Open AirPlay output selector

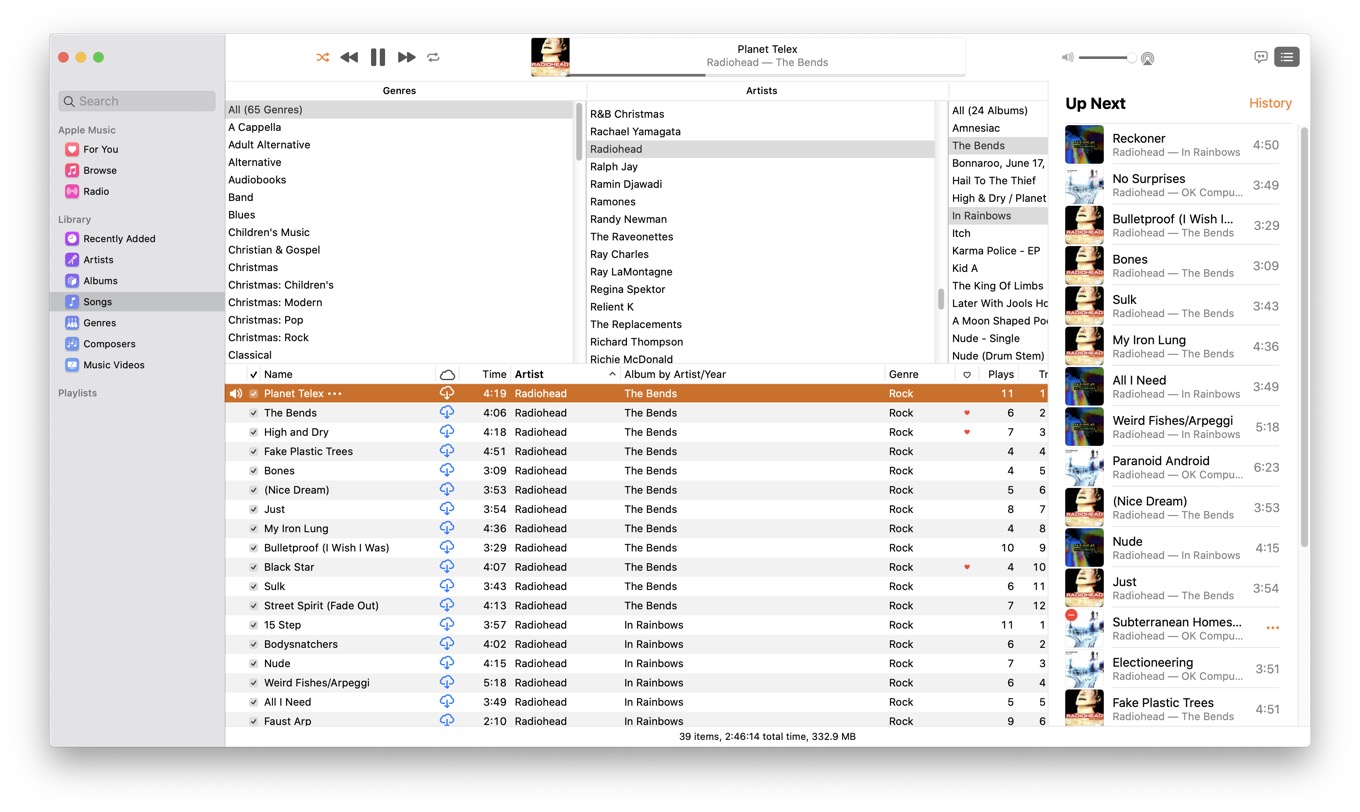click(1147, 59)
